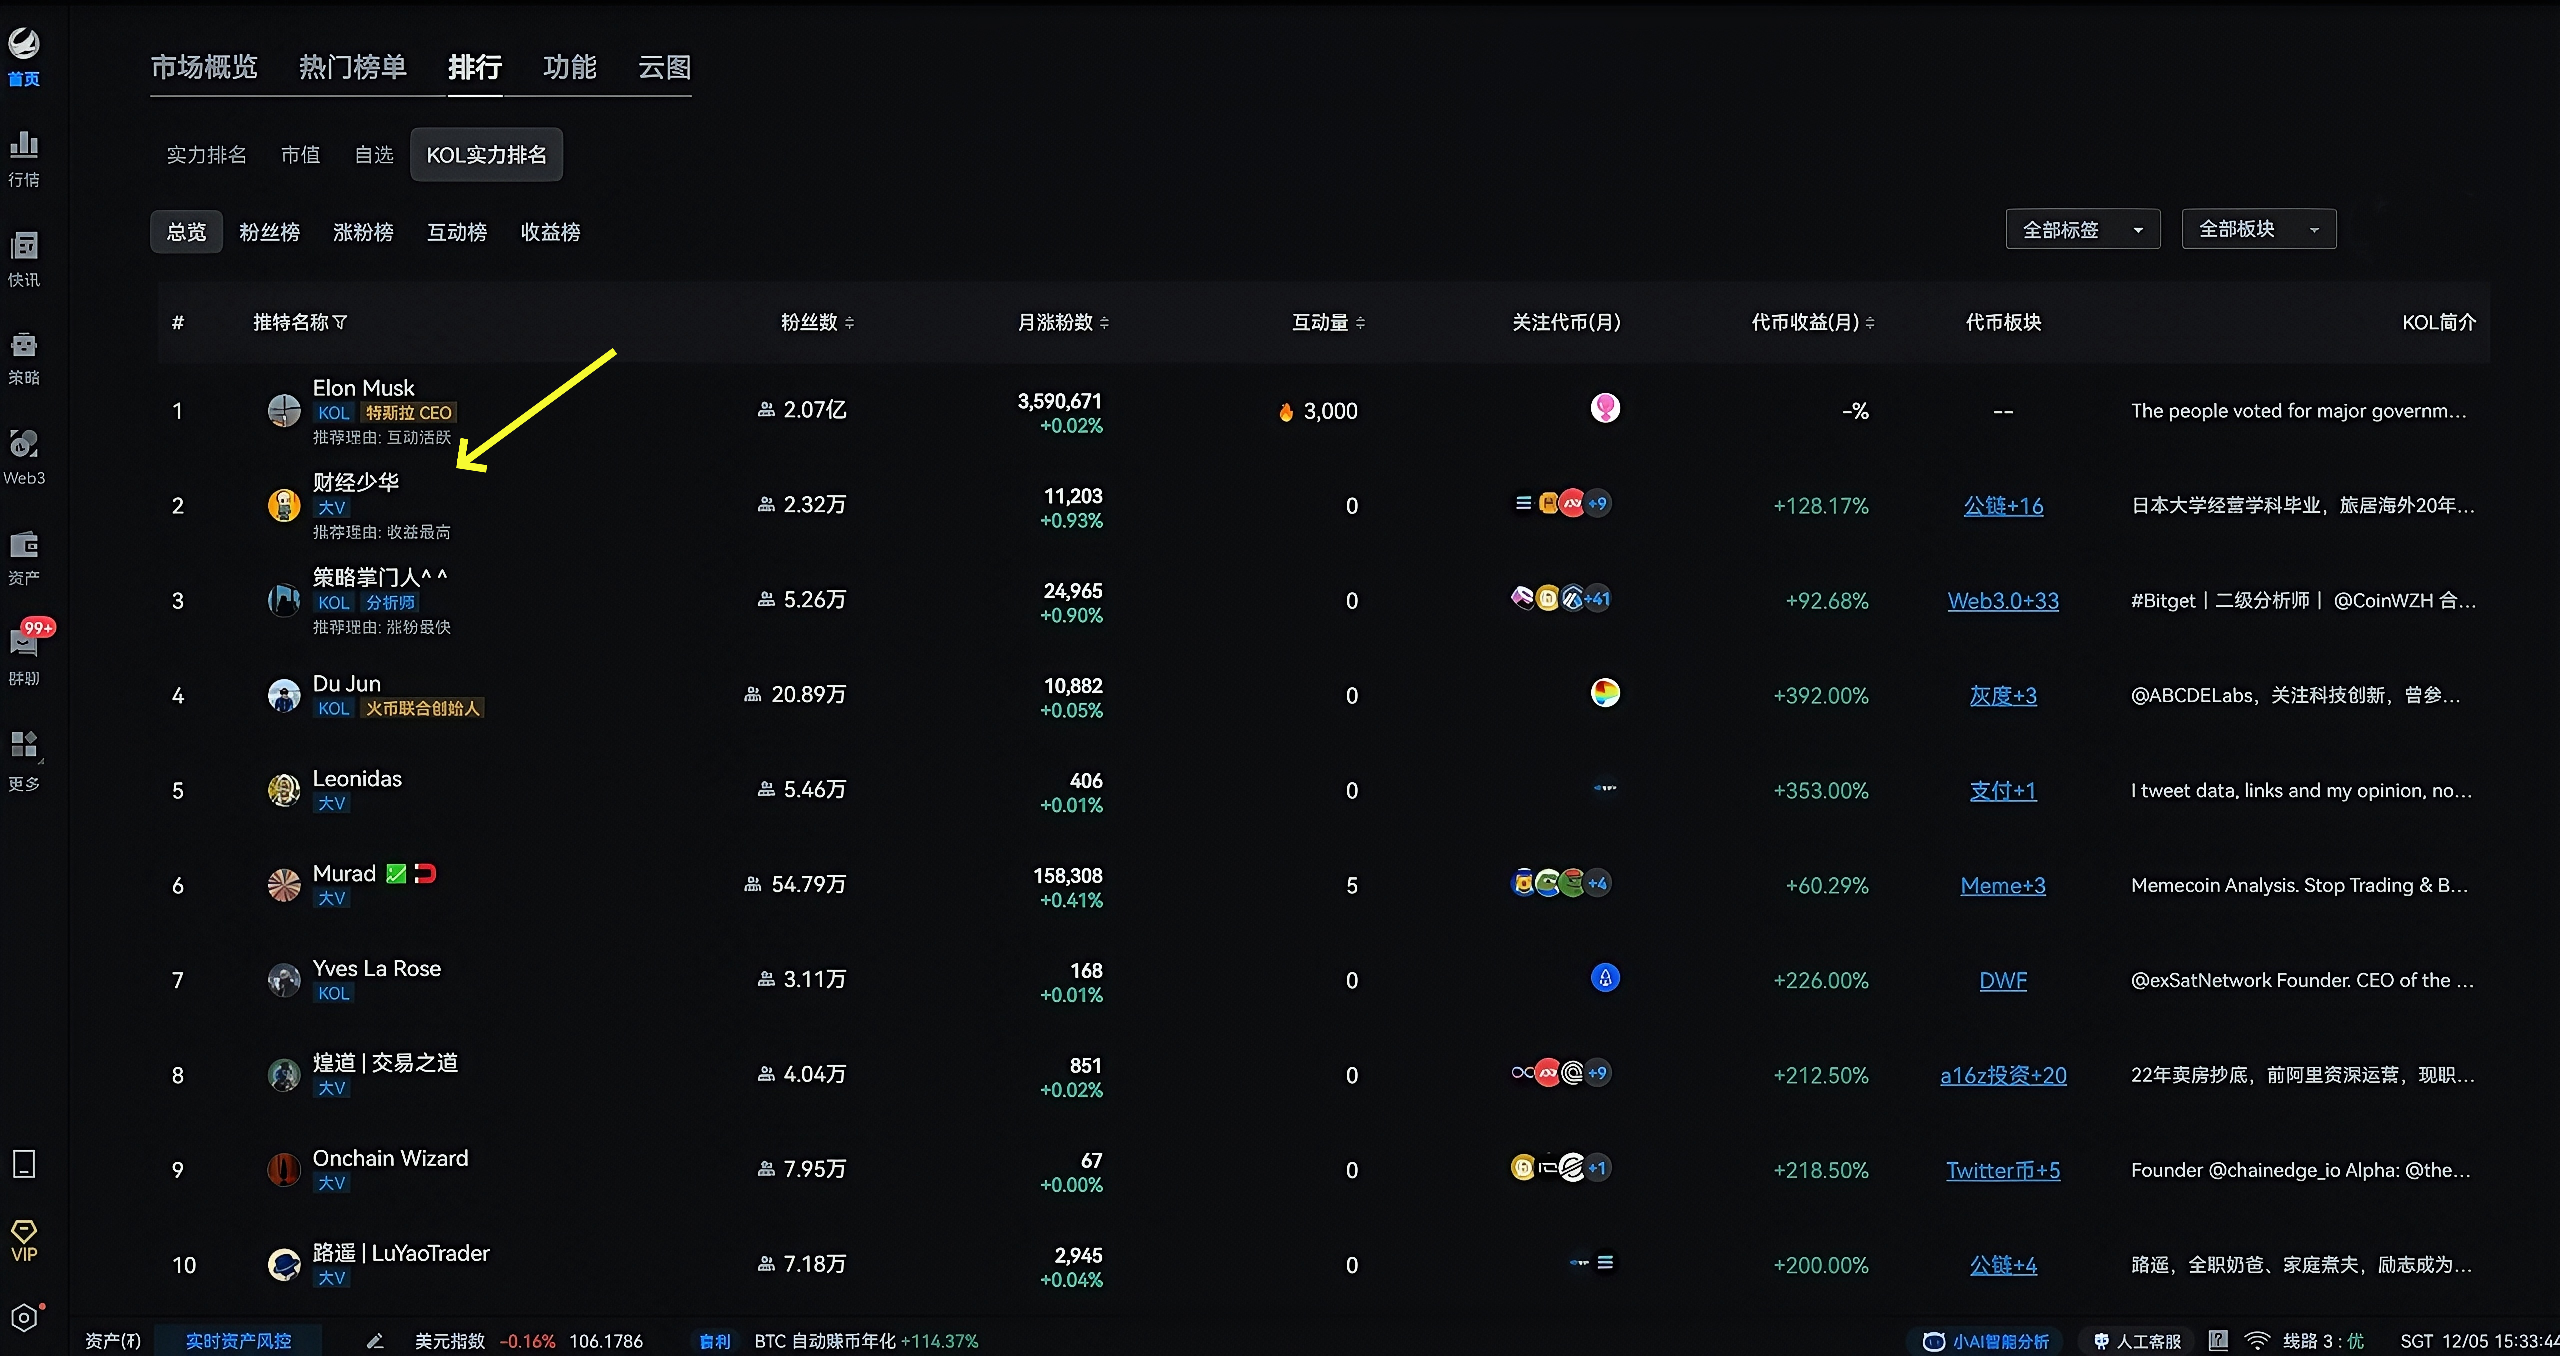2560x1356 pixels.
Task: Click the filter icon beside 推特名称
Action: point(340,322)
